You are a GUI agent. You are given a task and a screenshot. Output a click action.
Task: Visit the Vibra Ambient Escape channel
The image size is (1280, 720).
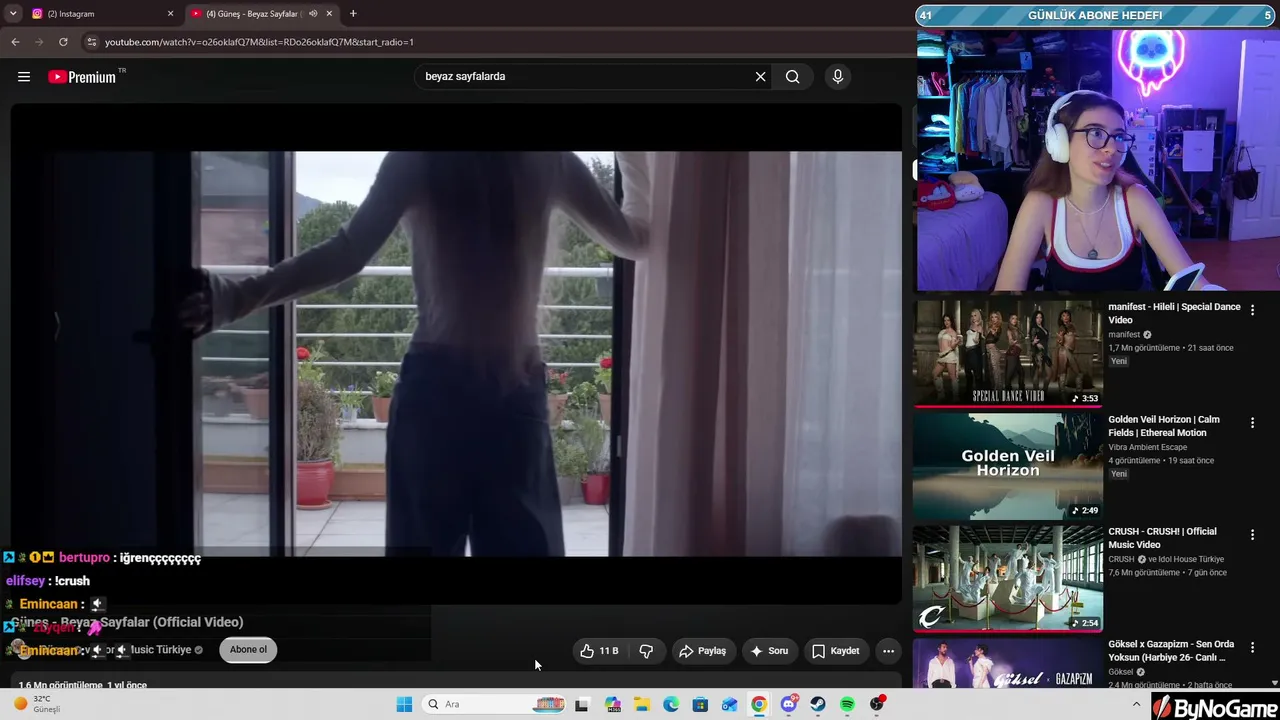(1147, 447)
